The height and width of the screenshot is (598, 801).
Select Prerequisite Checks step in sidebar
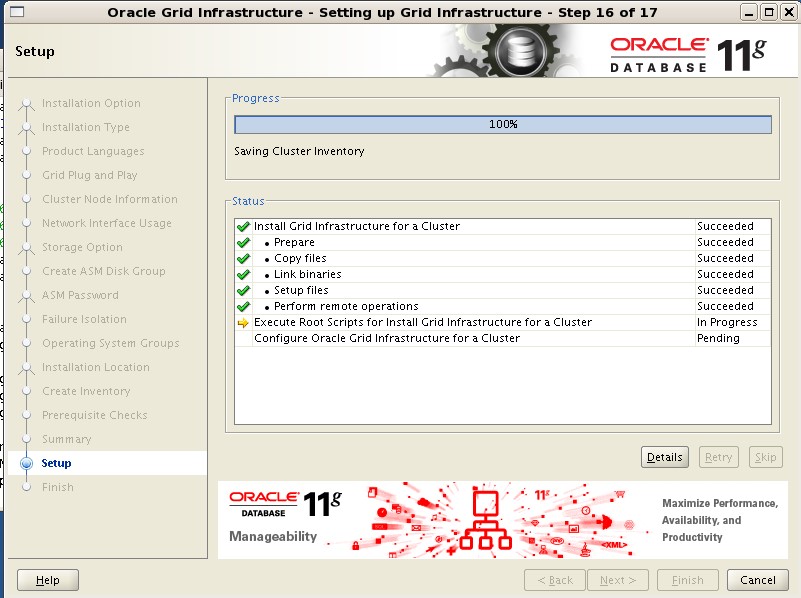[94, 416]
